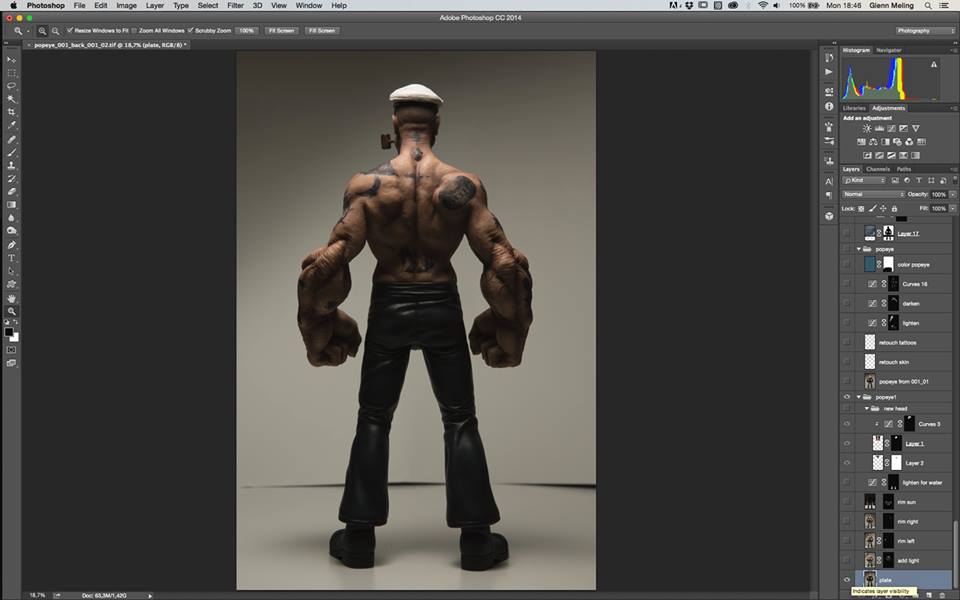The height and width of the screenshot is (600, 960).
Task: Select the Crop tool
Action: point(12,112)
